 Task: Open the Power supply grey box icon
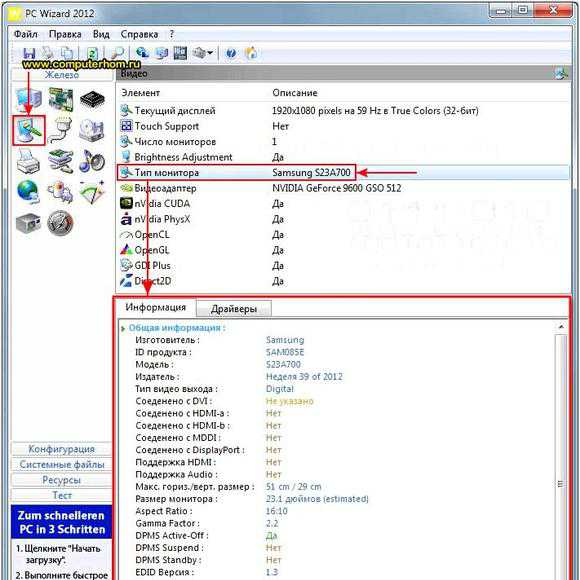[28, 223]
